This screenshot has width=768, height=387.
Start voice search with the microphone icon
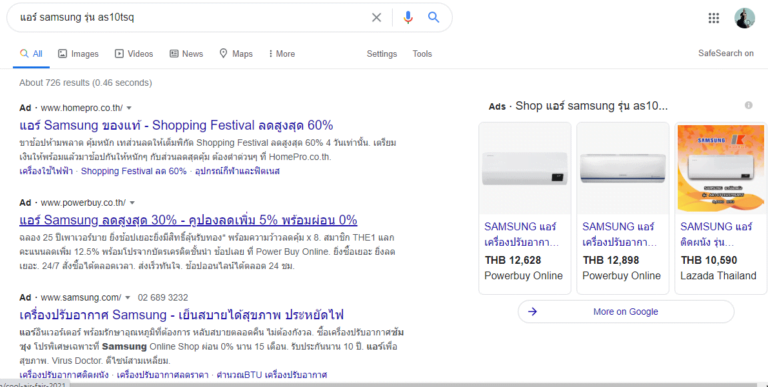tap(408, 18)
